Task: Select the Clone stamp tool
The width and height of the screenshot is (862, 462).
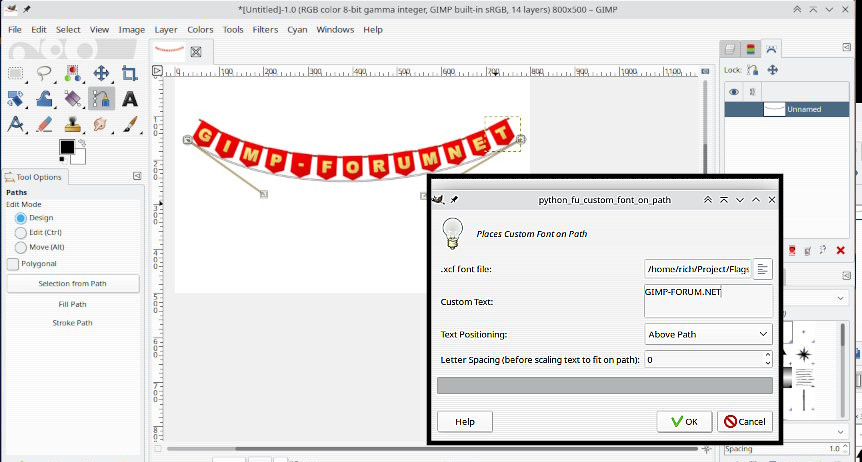Action: point(73,124)
